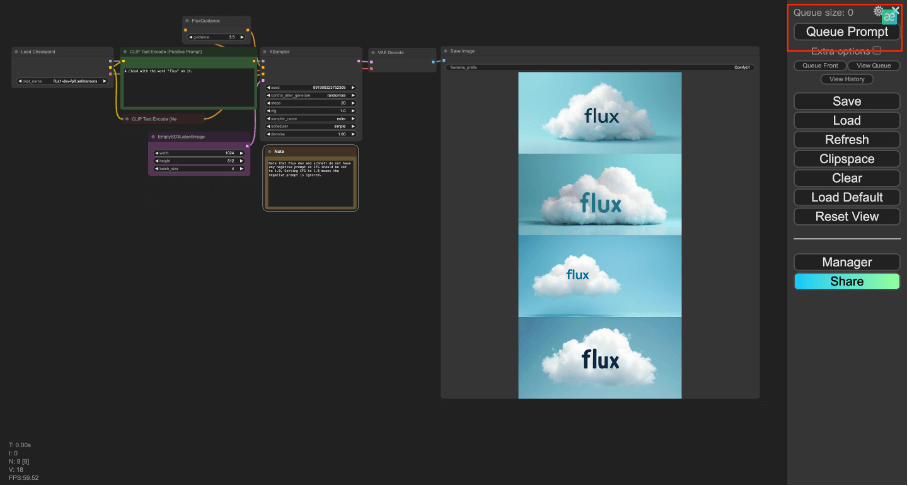Click the cfg value widget in KSampler
The image size is (908, 486).
[311, 111]
